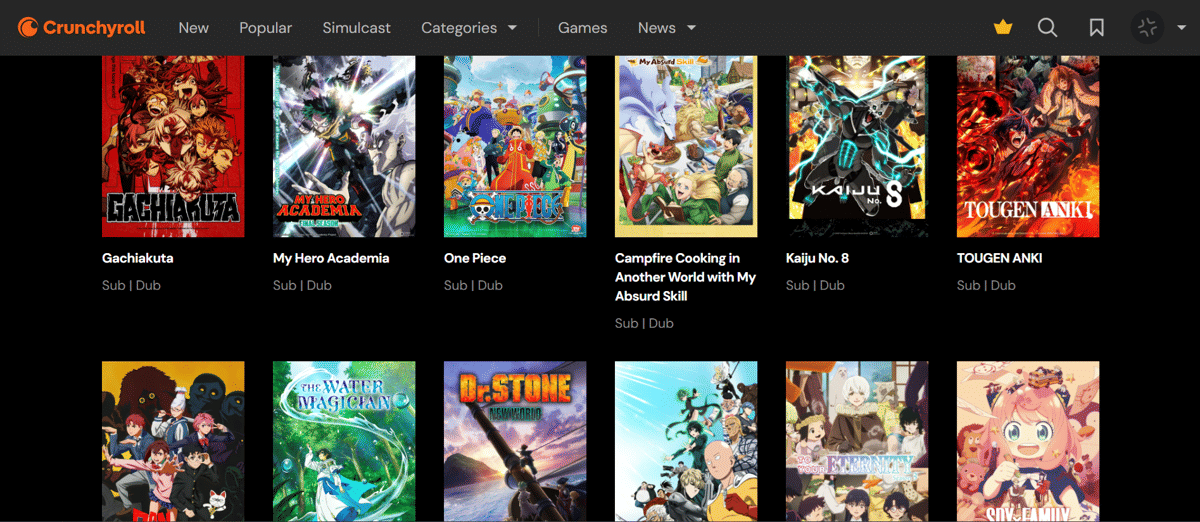
Task: Click the TOUGEN ANKI title link
Action: coord(1000,258)
